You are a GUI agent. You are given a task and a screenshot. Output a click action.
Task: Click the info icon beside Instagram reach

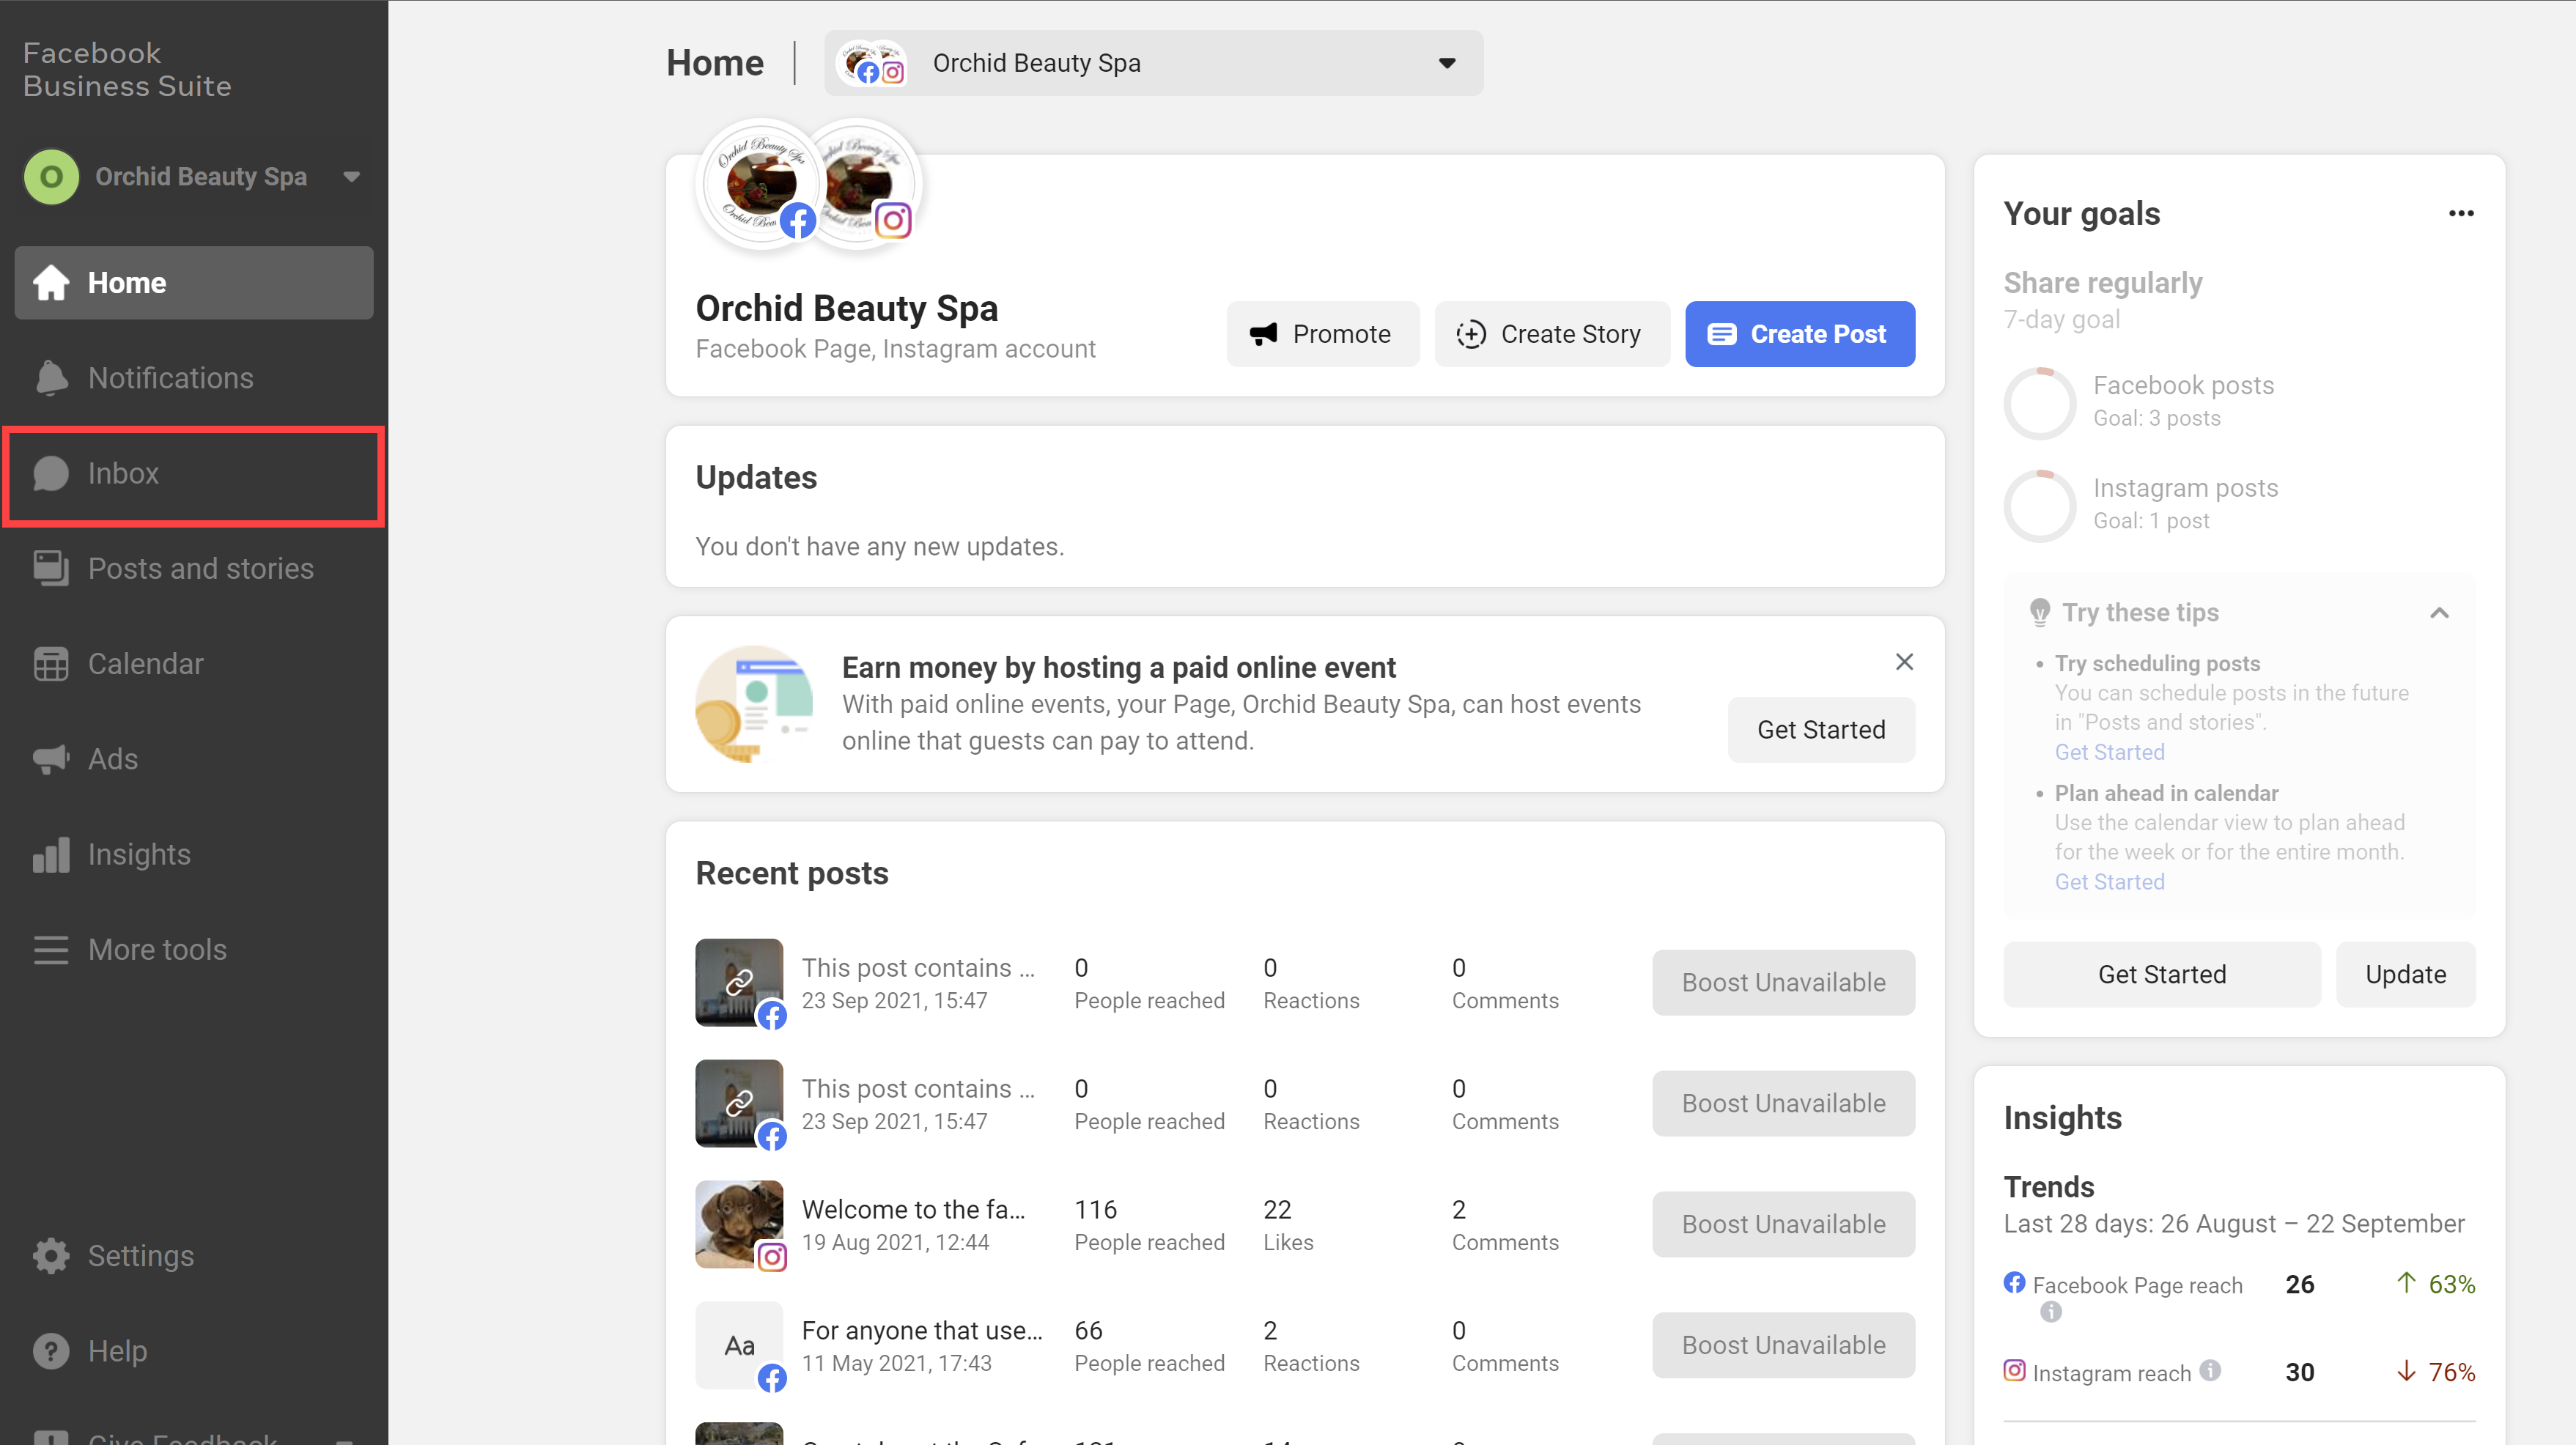[2210, 1371]
